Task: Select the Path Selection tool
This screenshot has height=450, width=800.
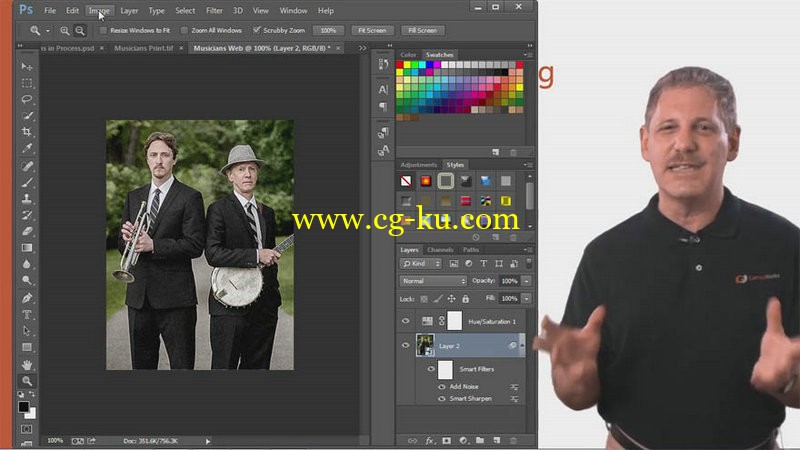Action: coord(27,331)
